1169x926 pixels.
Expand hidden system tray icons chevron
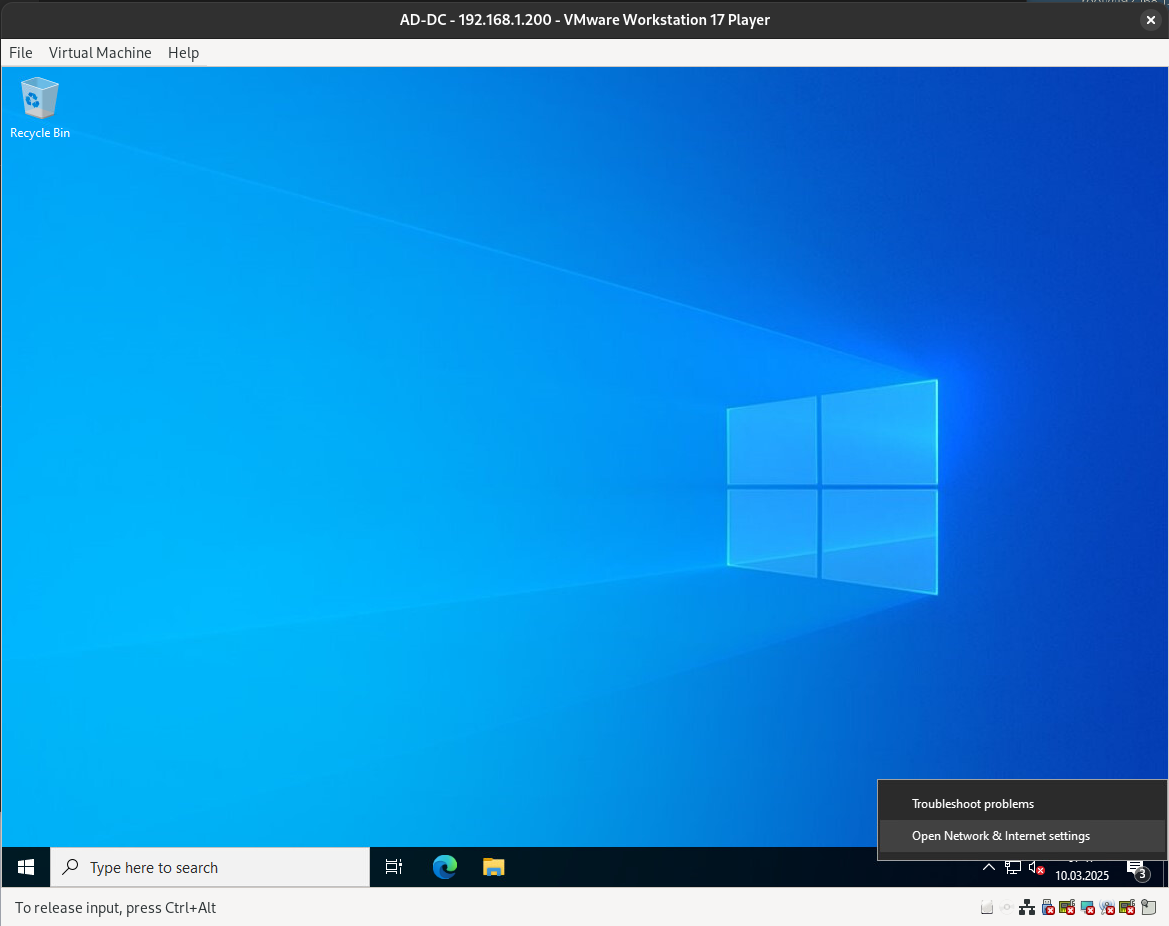[989, 867]
